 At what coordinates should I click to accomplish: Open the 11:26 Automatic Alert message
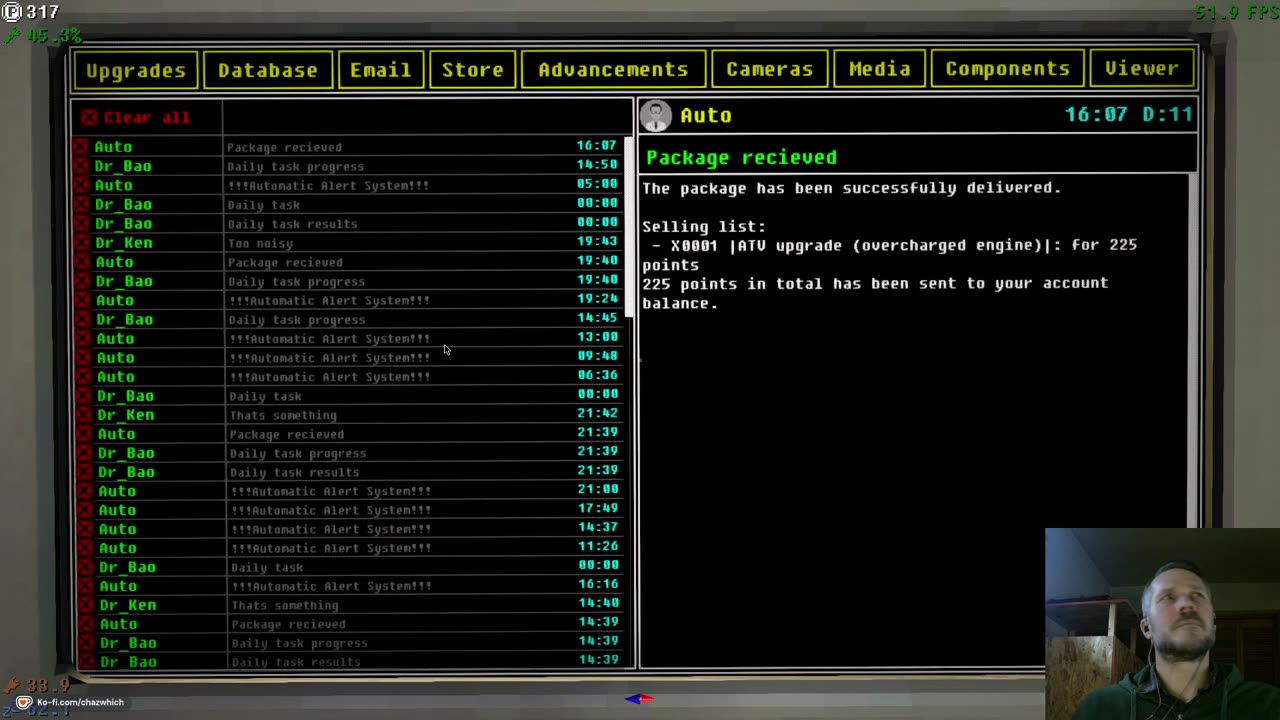pyautogui.click(x=350, y=547)
